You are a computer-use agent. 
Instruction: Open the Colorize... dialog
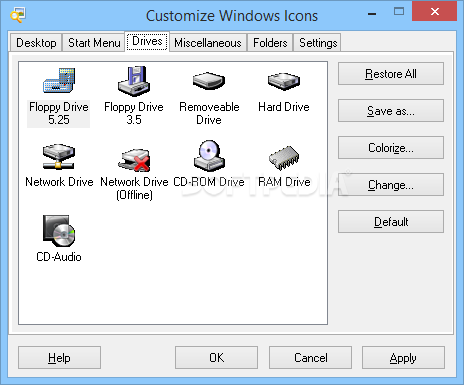point(391,148)
